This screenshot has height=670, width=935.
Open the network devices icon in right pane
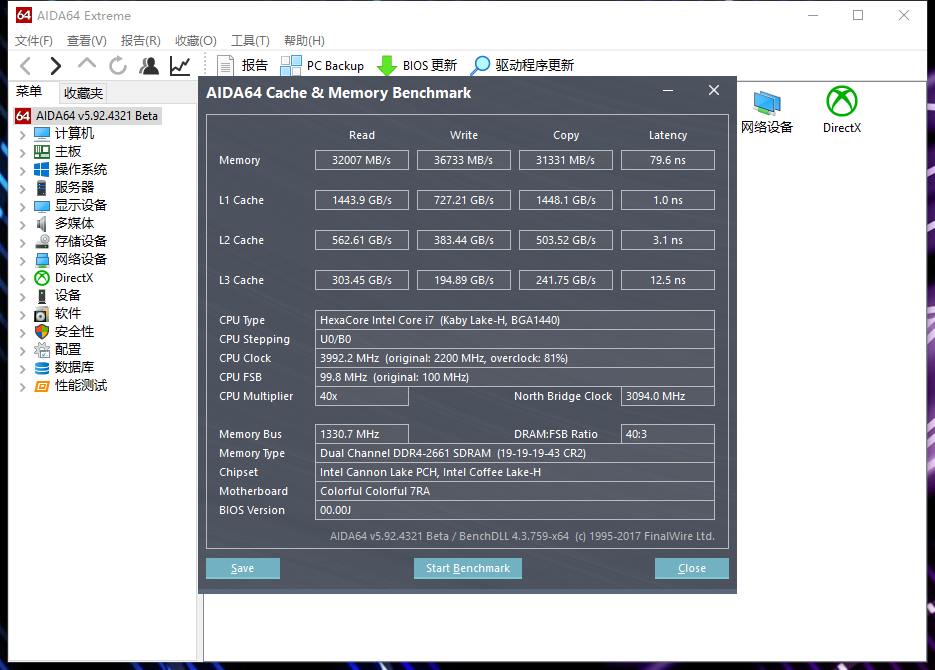click(x=767, y=103)
